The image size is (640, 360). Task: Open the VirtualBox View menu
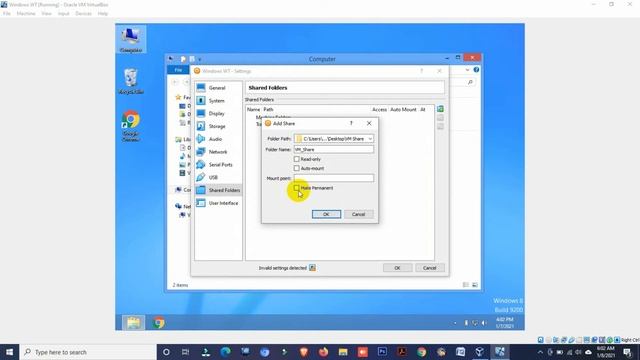coord(47,13)
